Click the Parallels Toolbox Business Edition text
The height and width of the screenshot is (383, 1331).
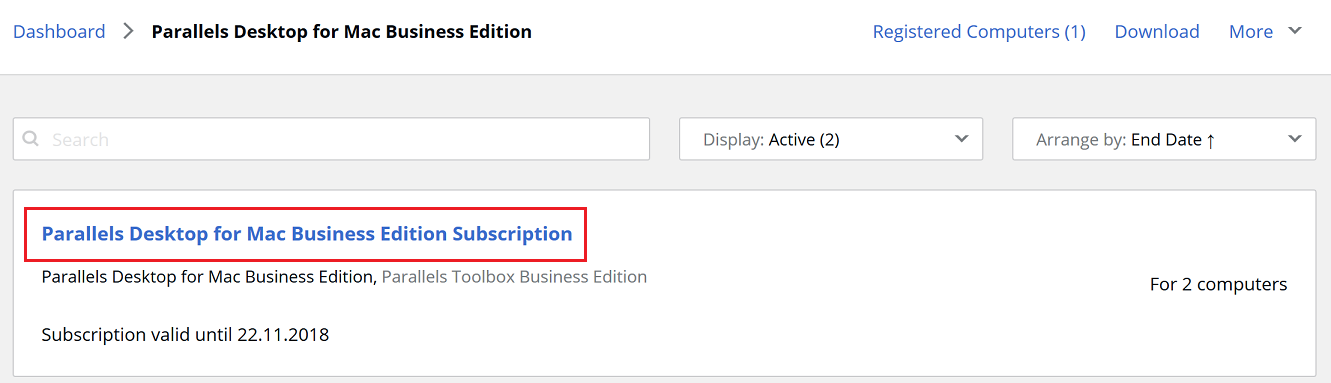click(x=514, y=277)
